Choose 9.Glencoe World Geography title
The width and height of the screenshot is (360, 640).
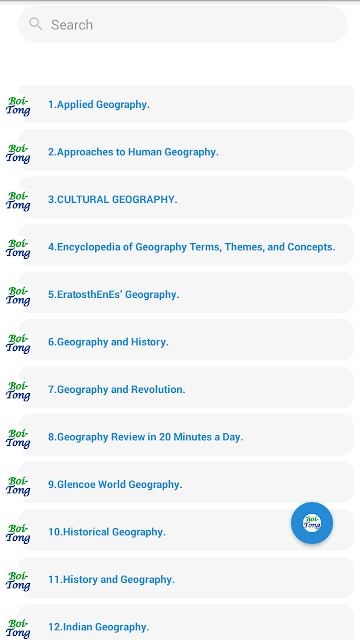(115, 484)
